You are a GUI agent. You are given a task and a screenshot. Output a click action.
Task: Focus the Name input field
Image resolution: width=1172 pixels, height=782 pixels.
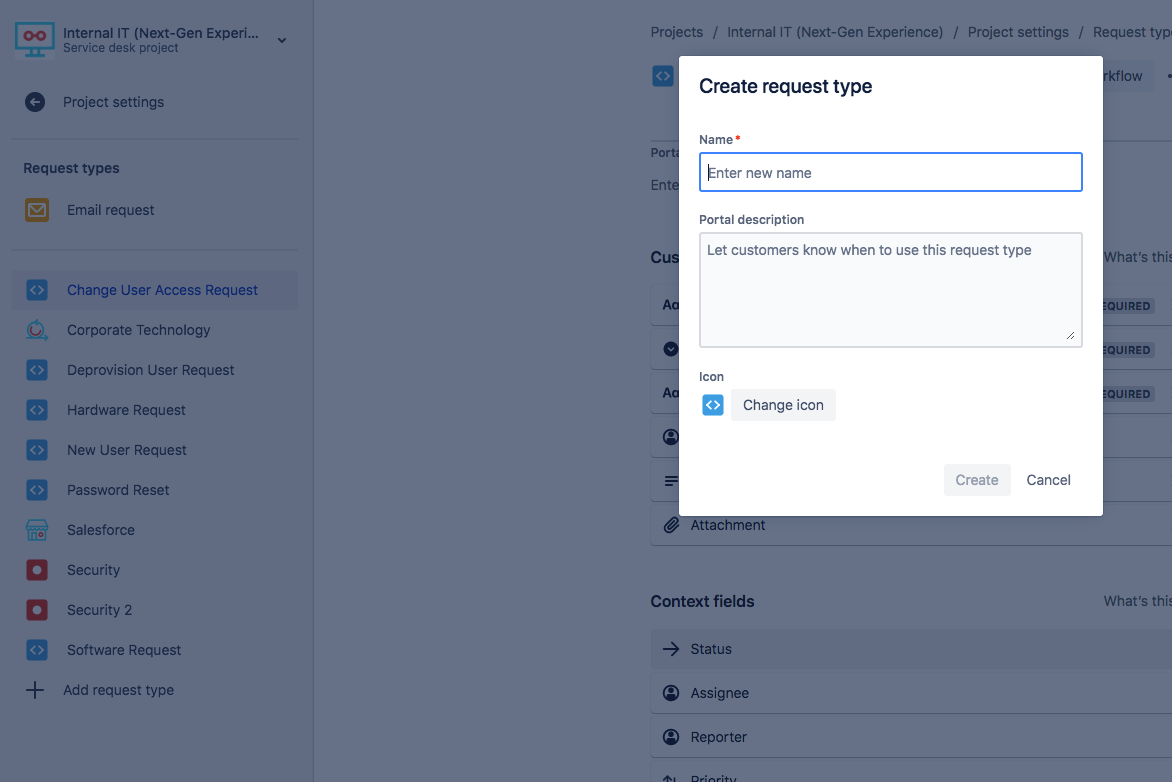pos(890,172)
